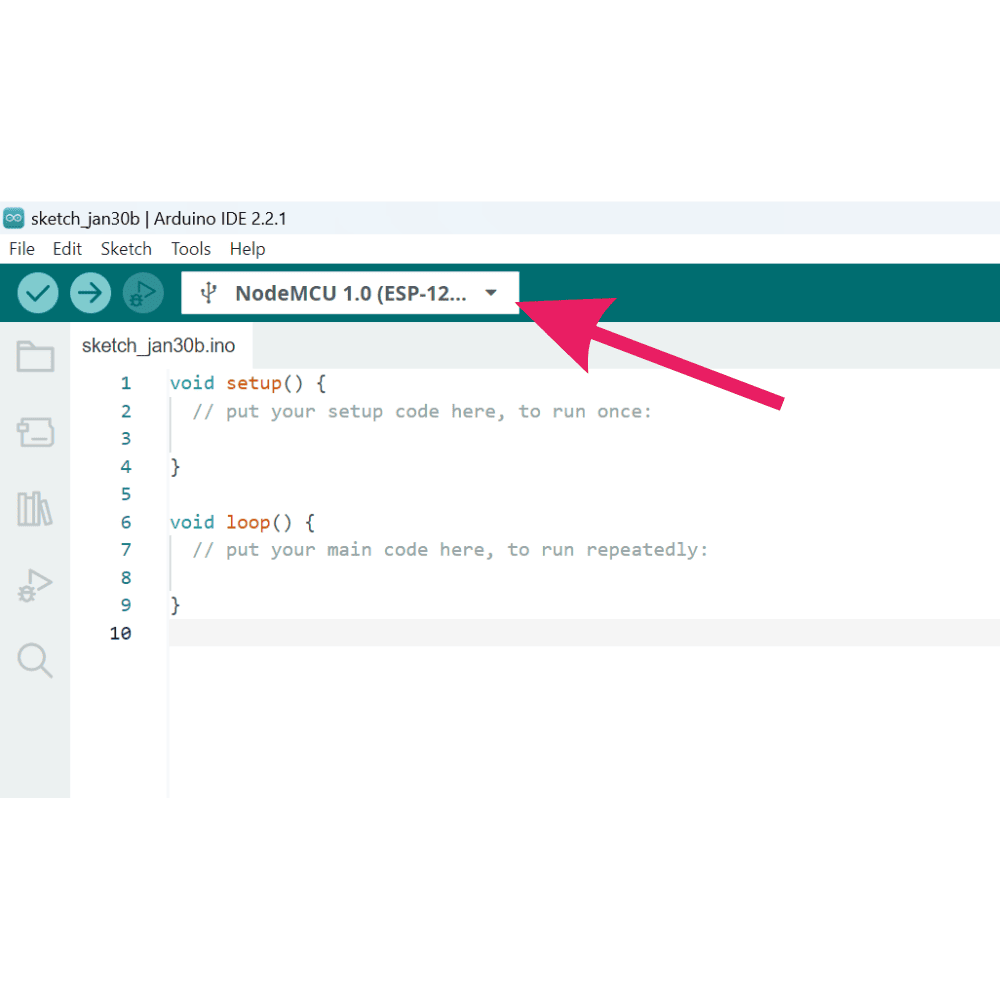Click line number 6 in gutter
1000x1000 pixels.
point(126,522)
